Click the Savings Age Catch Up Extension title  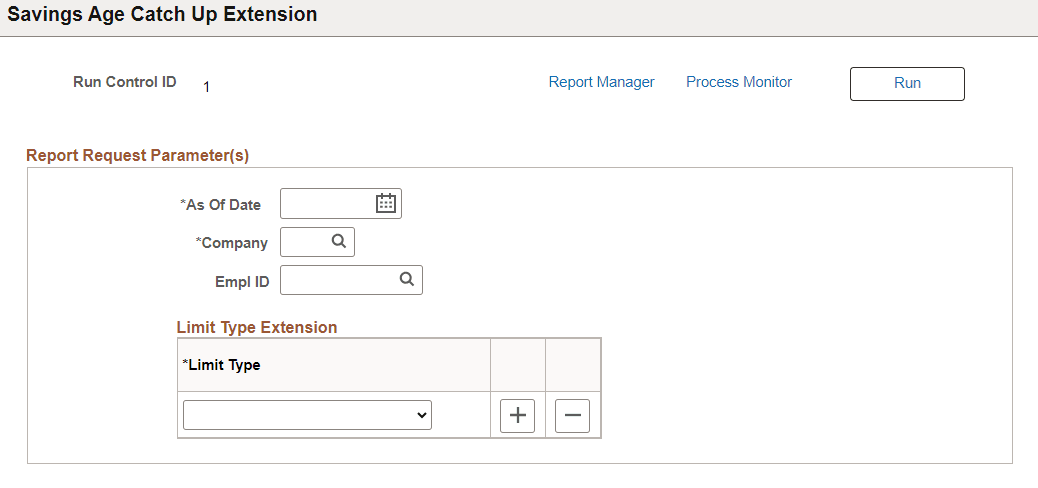(162, 15)
